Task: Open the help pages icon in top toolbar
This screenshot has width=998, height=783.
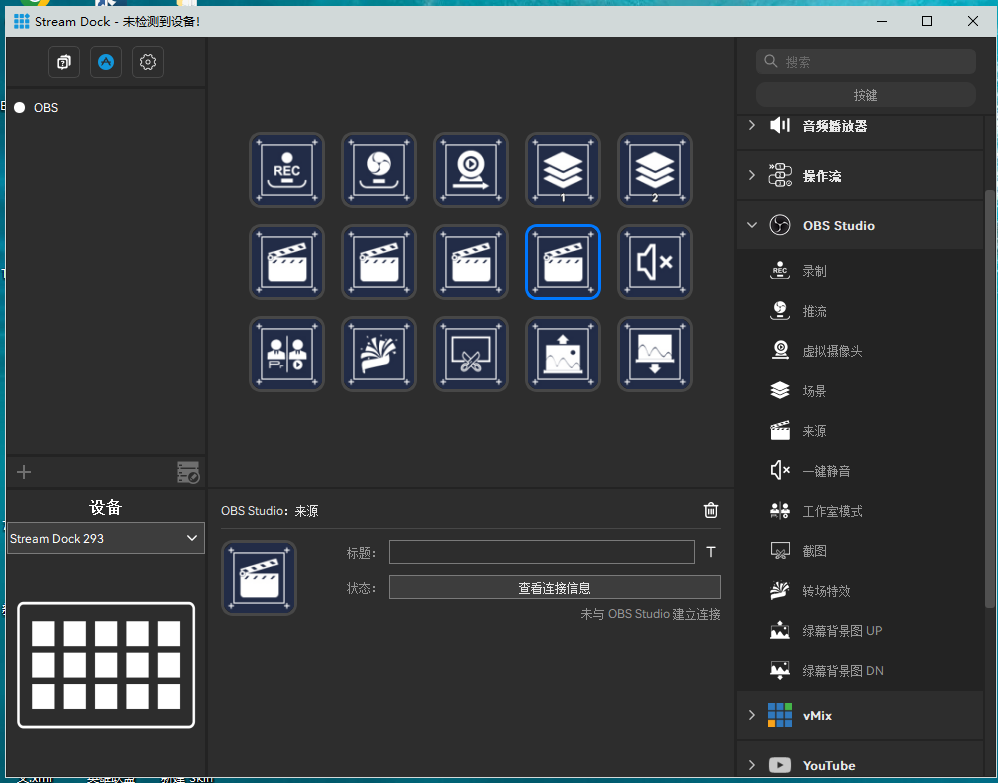Action: 64,62
